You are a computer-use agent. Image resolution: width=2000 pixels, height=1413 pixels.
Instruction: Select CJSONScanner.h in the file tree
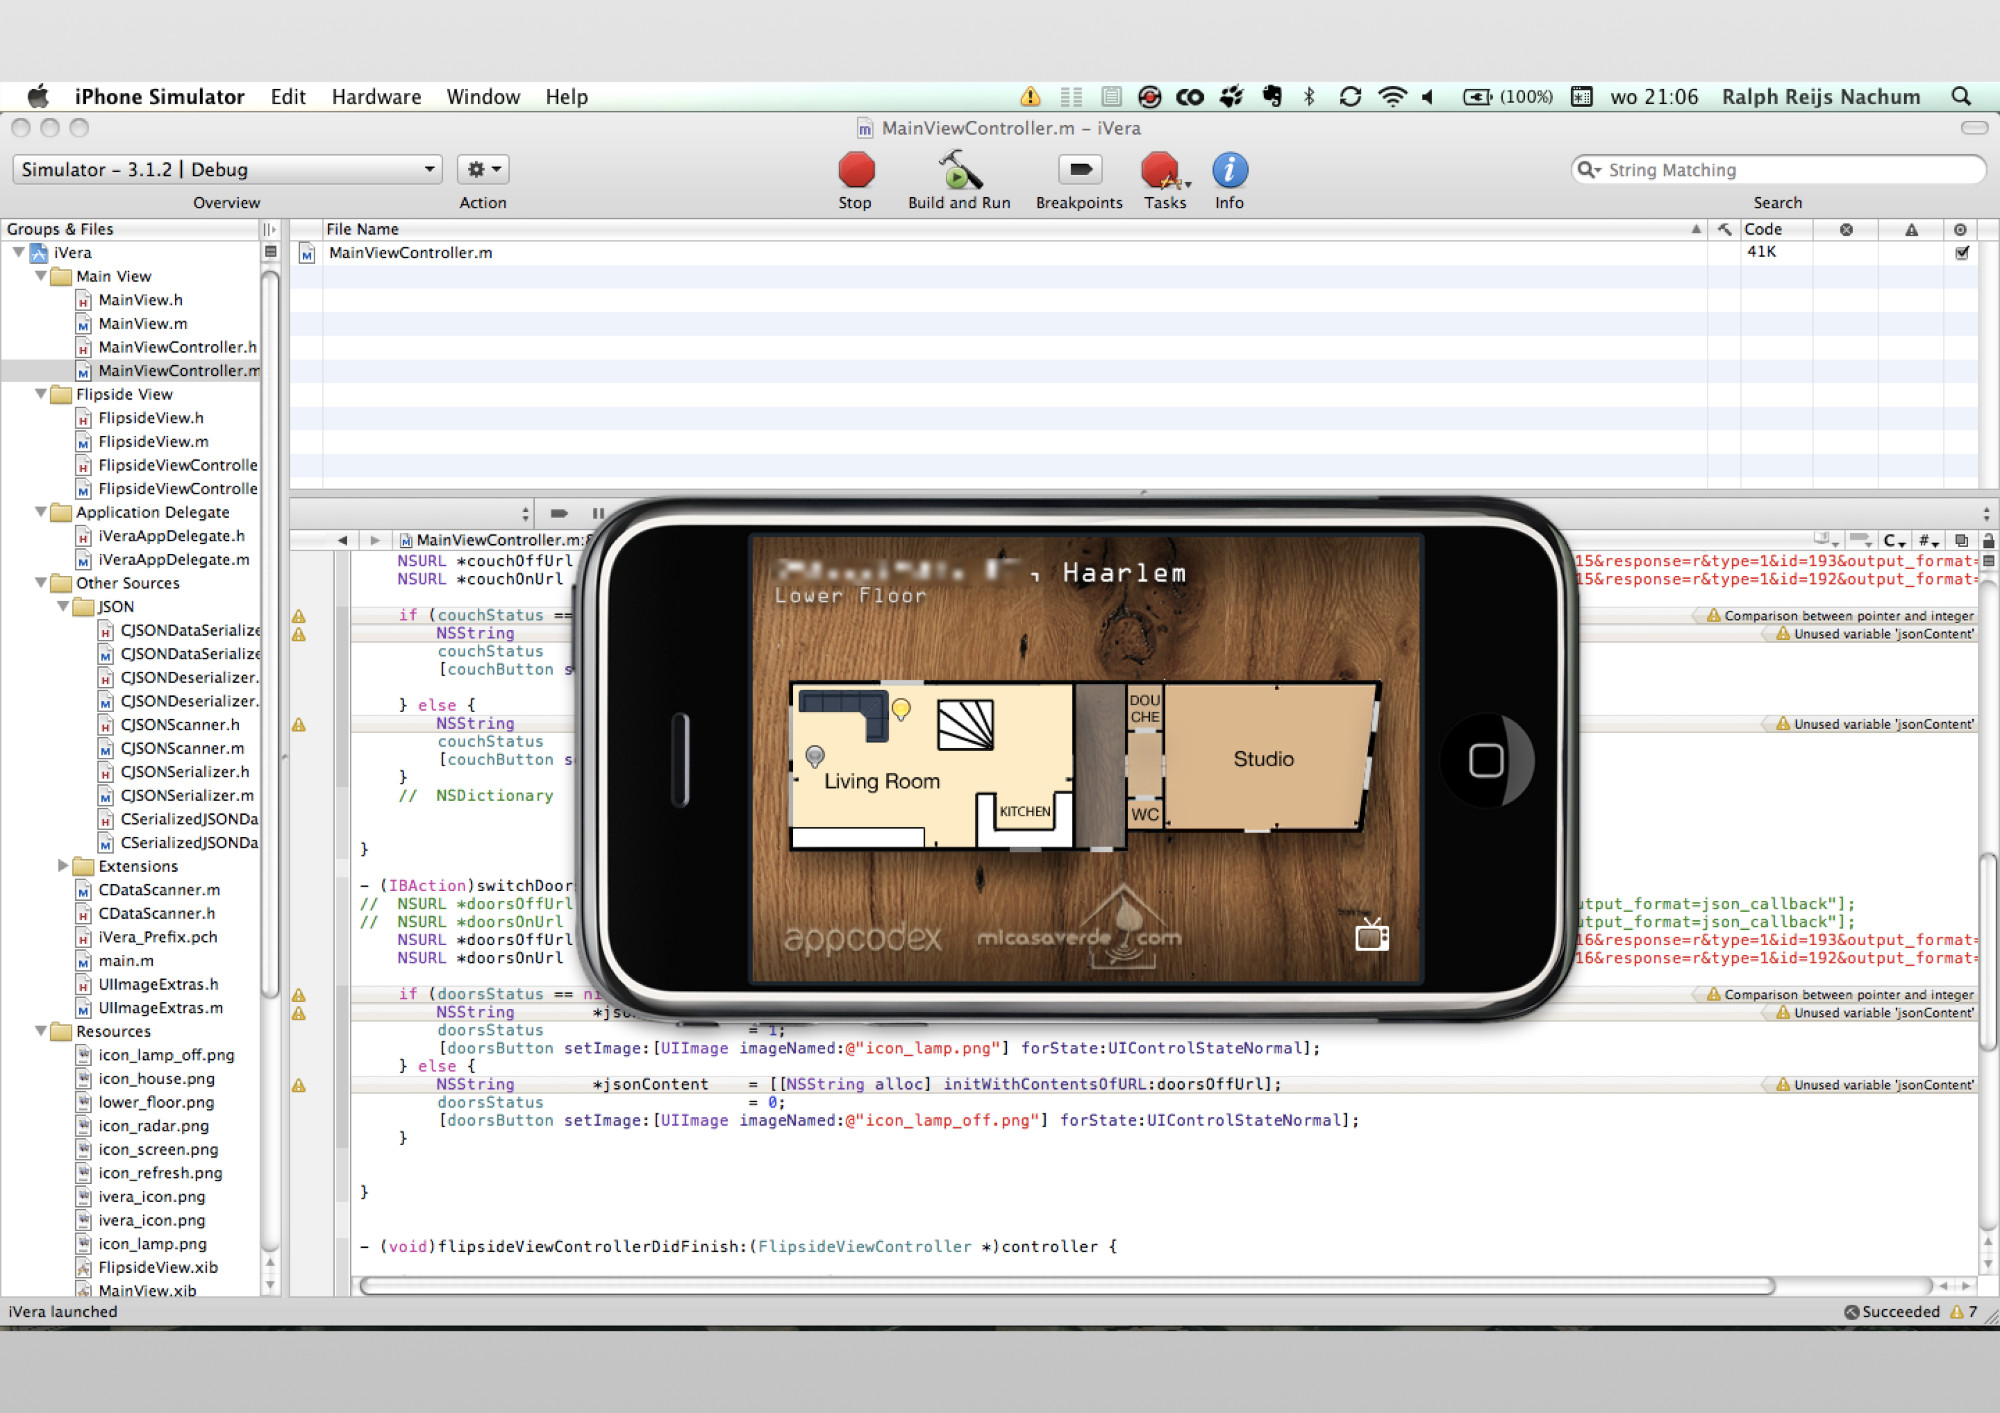tap(179, 725)
